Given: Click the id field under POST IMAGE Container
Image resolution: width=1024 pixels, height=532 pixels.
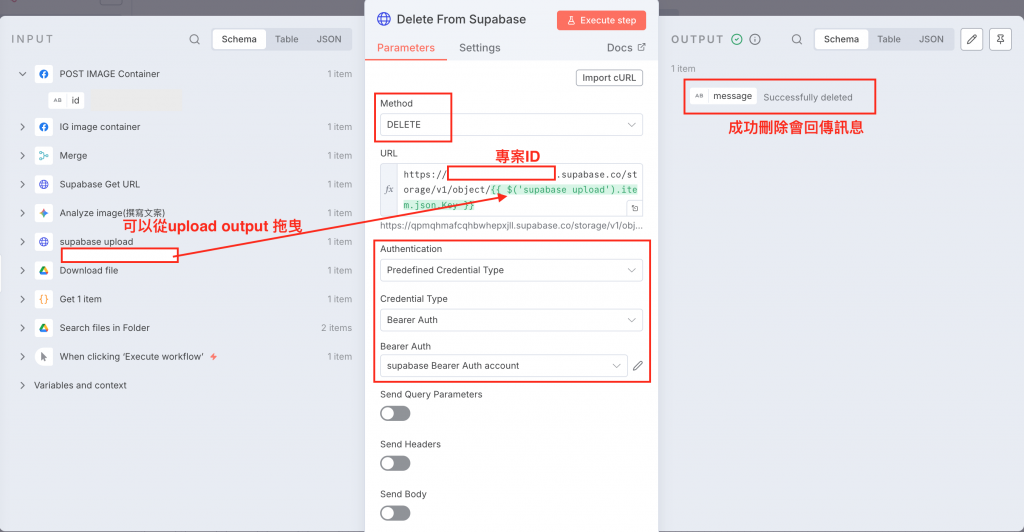Looking at the screenshot, I should [x=67, y=100].
